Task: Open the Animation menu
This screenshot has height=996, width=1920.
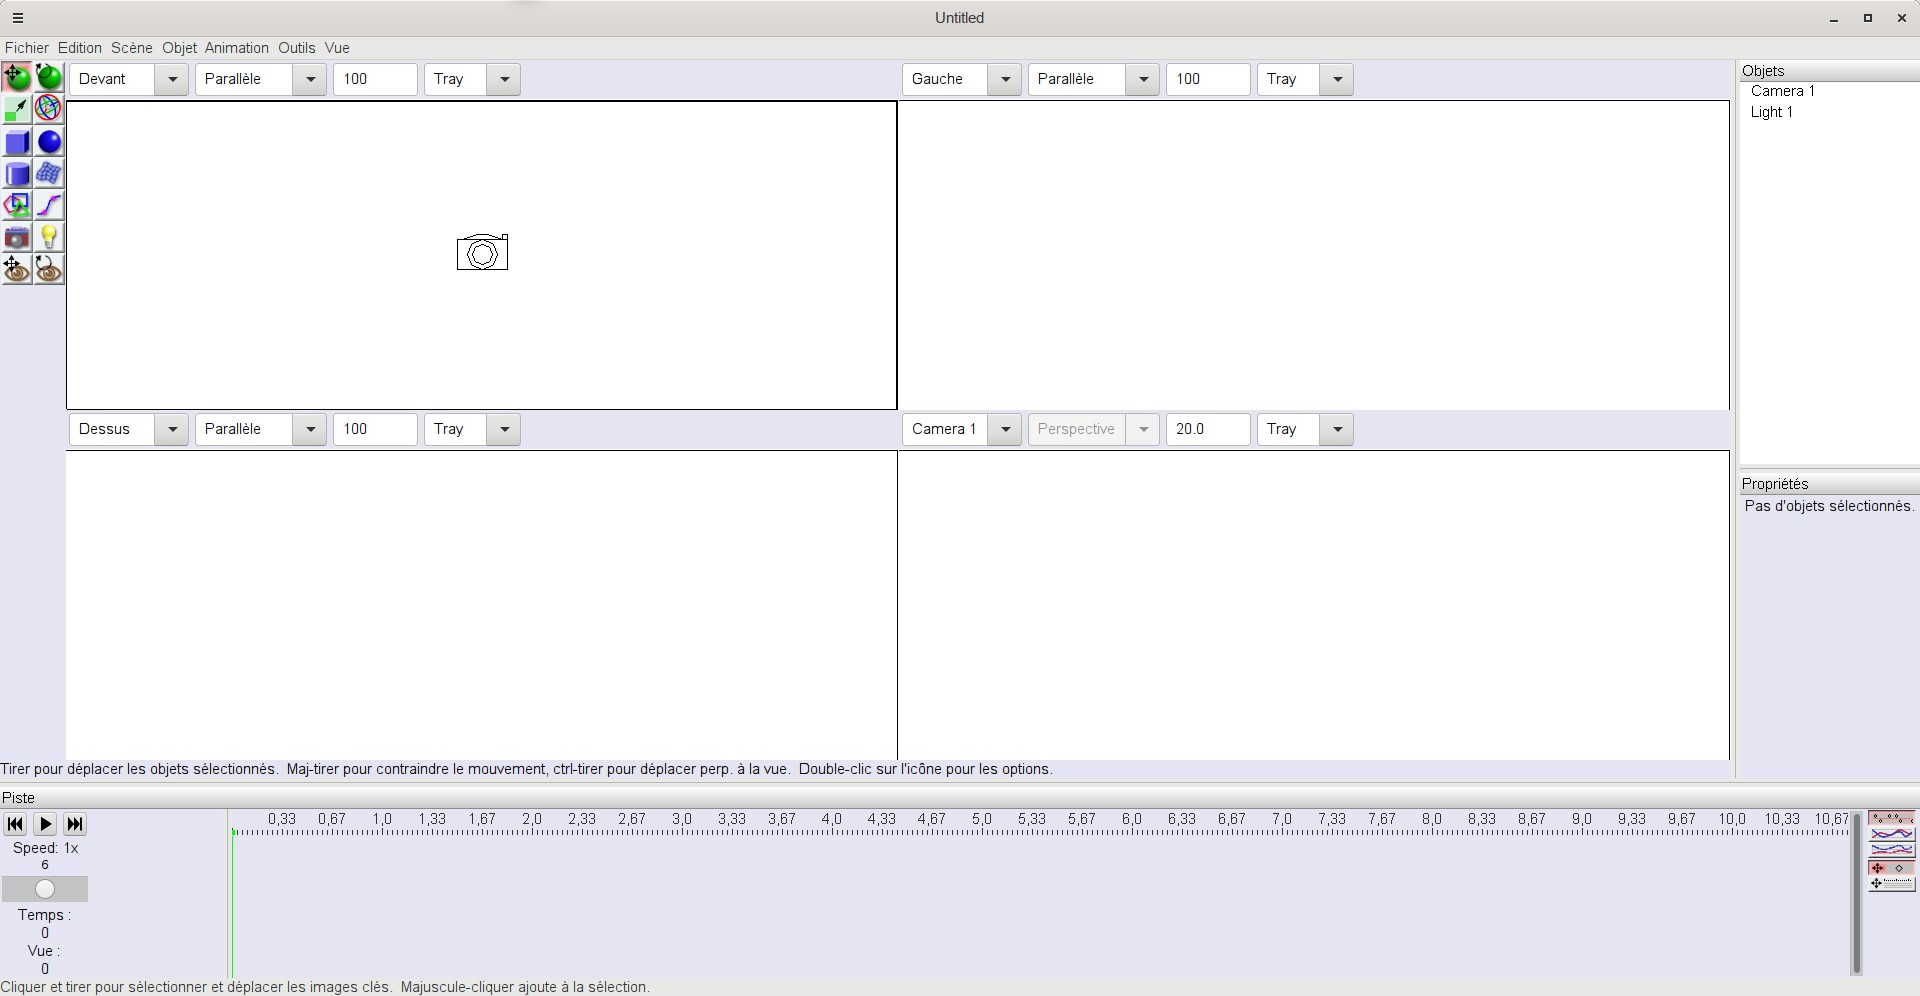Action: click(x=236, y=48)
